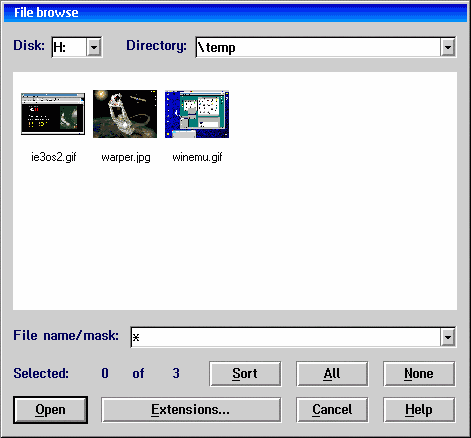Click the Sort button
471x438 pixels.
[245, 374]
